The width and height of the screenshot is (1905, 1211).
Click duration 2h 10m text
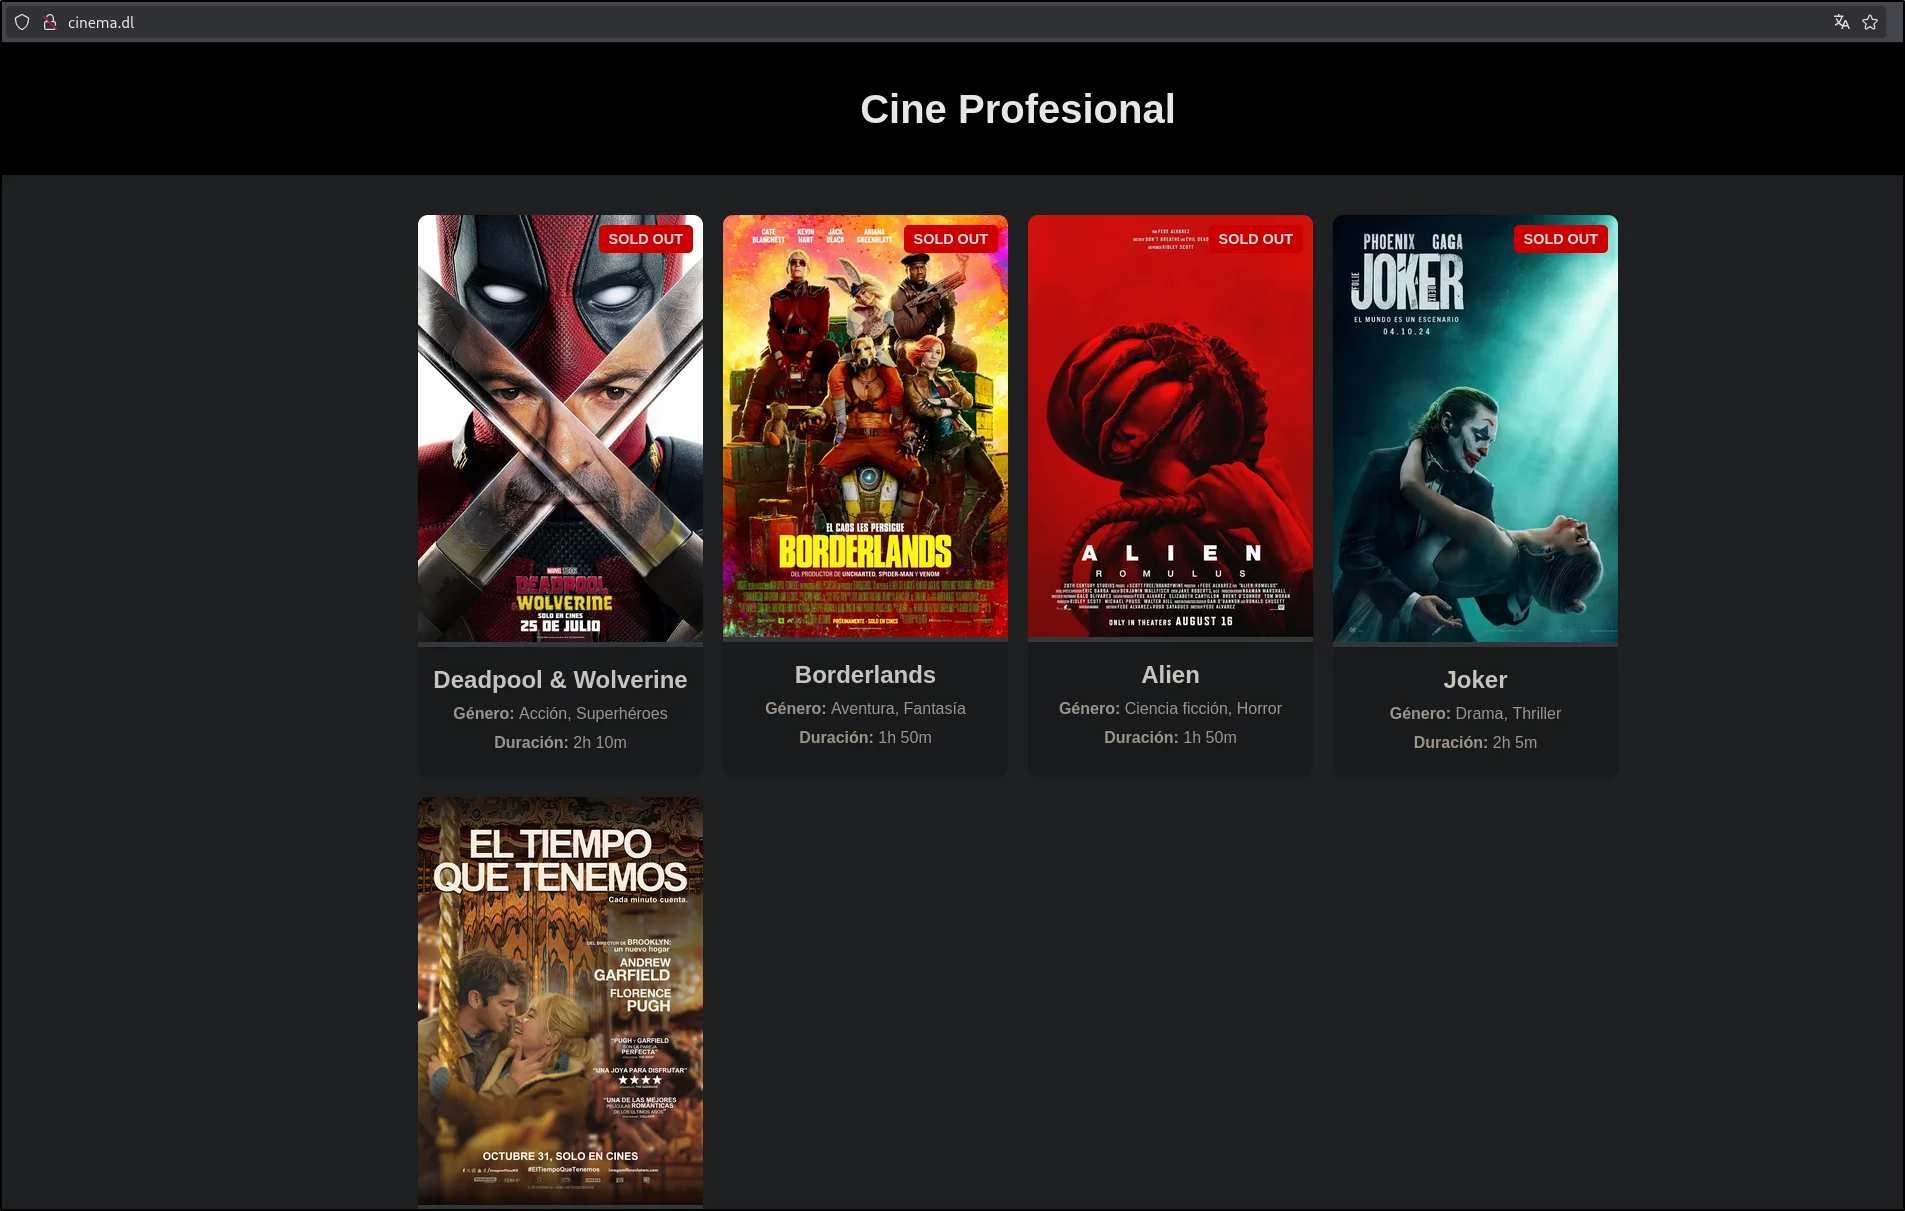pyautogui.click(x=600, y=742)
